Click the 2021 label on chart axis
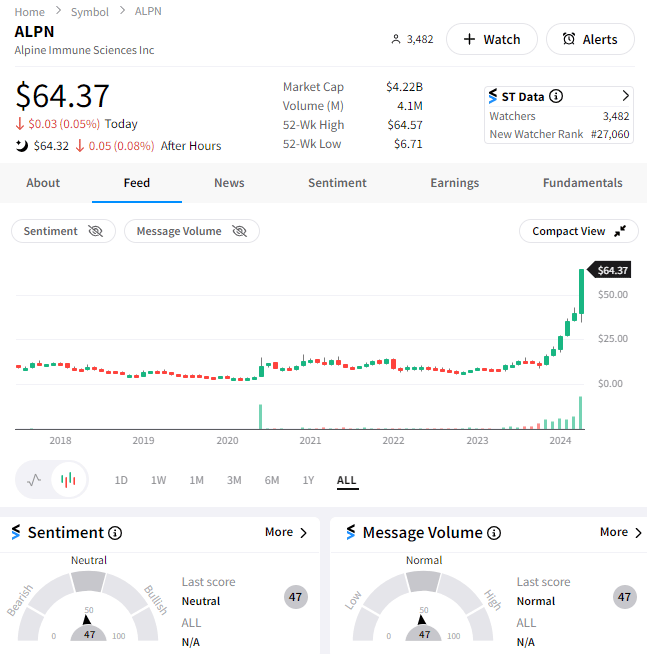 pyautogui.click(x=310, y=440)
